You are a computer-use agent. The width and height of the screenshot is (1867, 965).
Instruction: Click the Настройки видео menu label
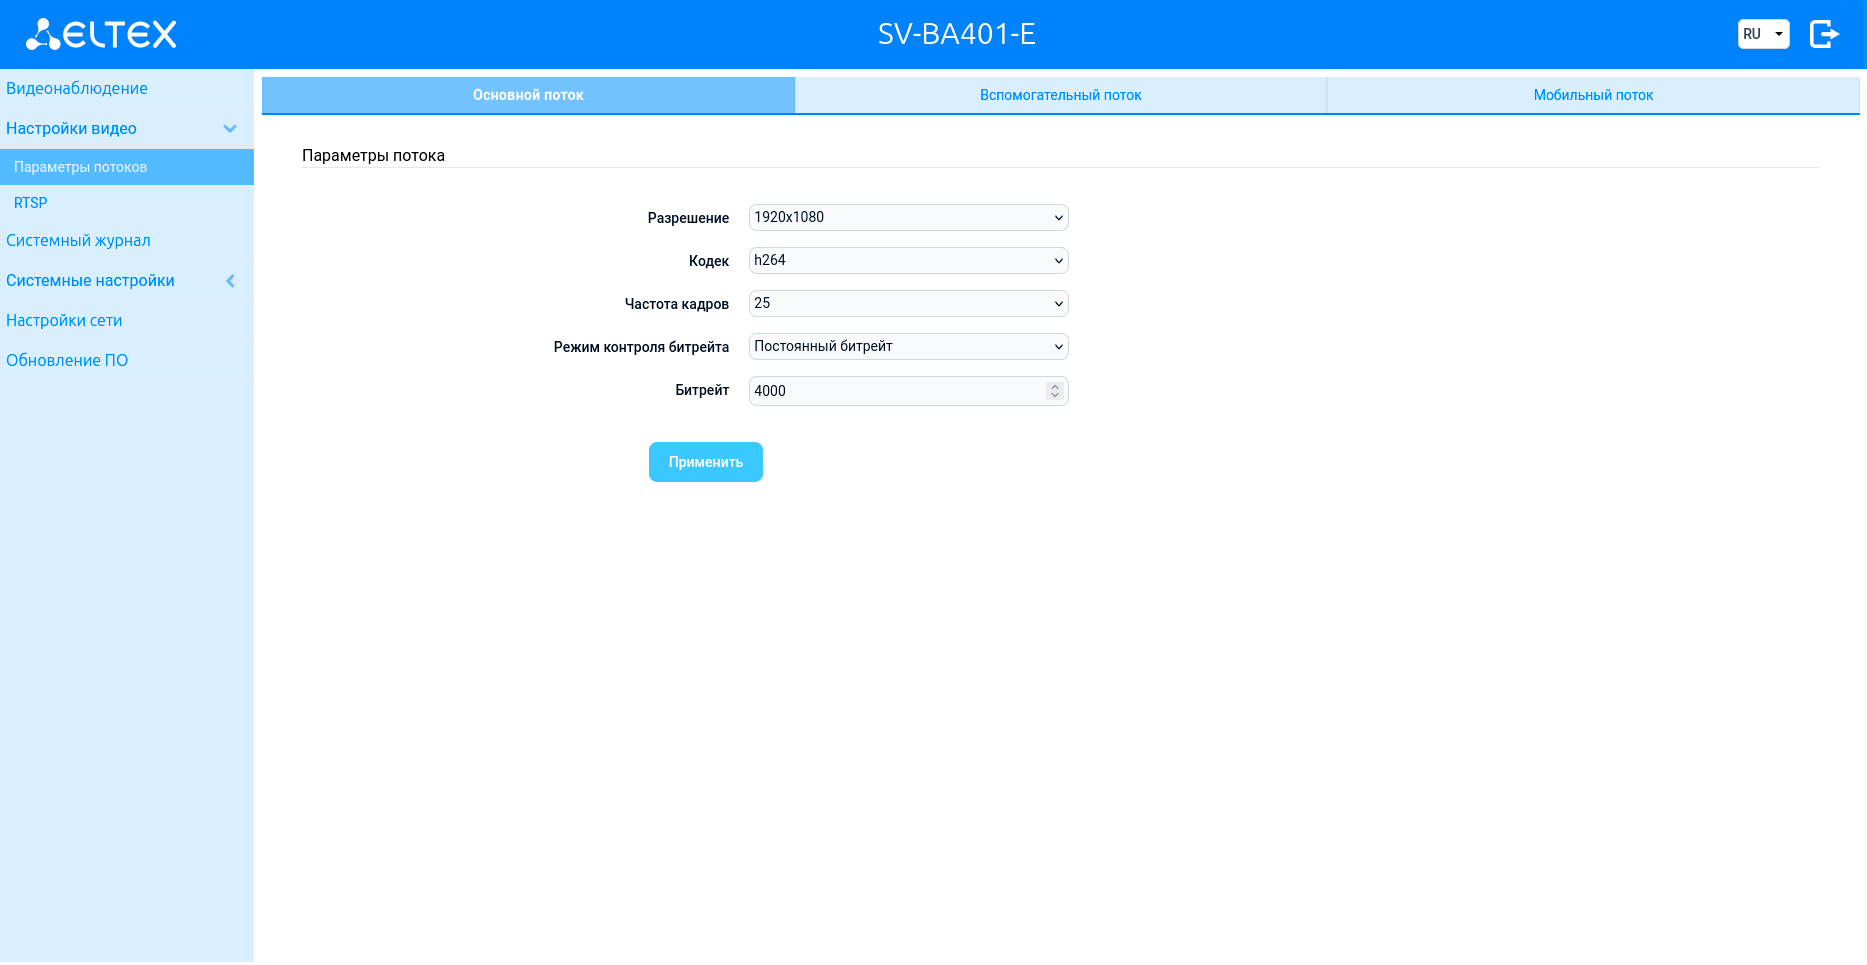click(x=71, y=128)
